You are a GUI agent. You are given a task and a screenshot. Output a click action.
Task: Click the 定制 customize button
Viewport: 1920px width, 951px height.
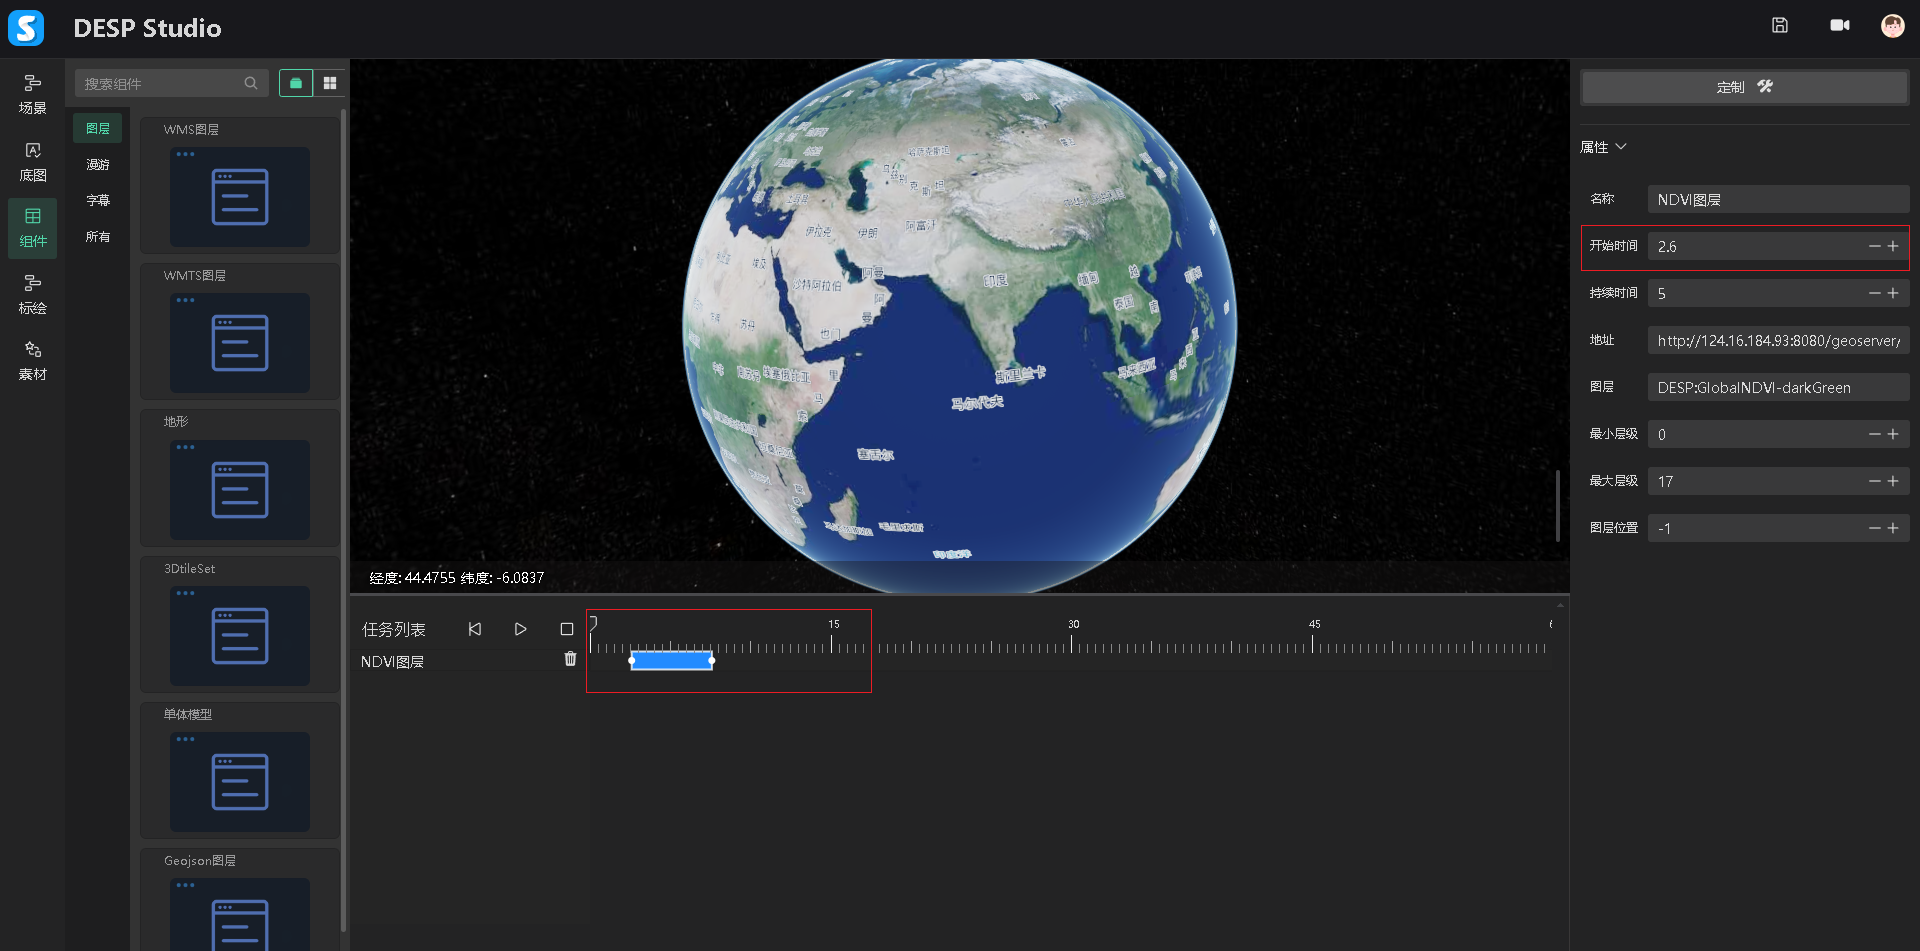(x=1744, y=87)
